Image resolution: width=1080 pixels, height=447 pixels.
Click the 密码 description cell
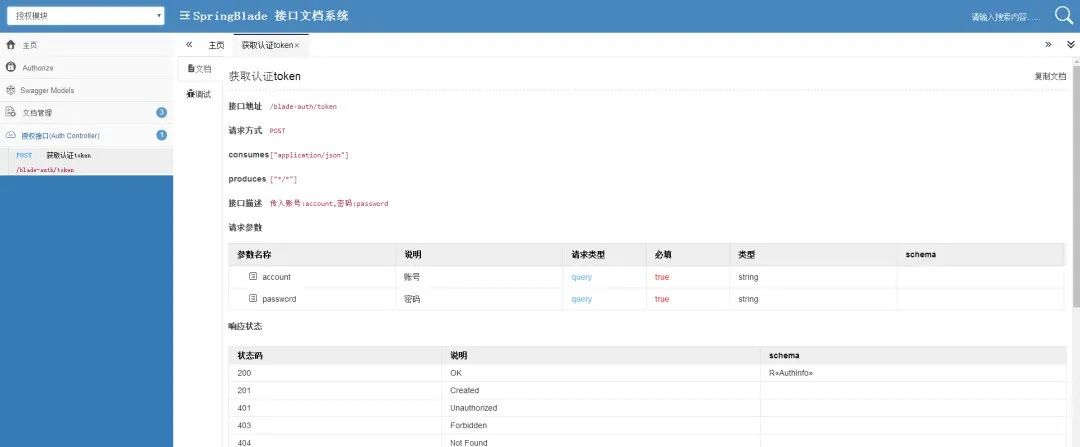[479, 299]
